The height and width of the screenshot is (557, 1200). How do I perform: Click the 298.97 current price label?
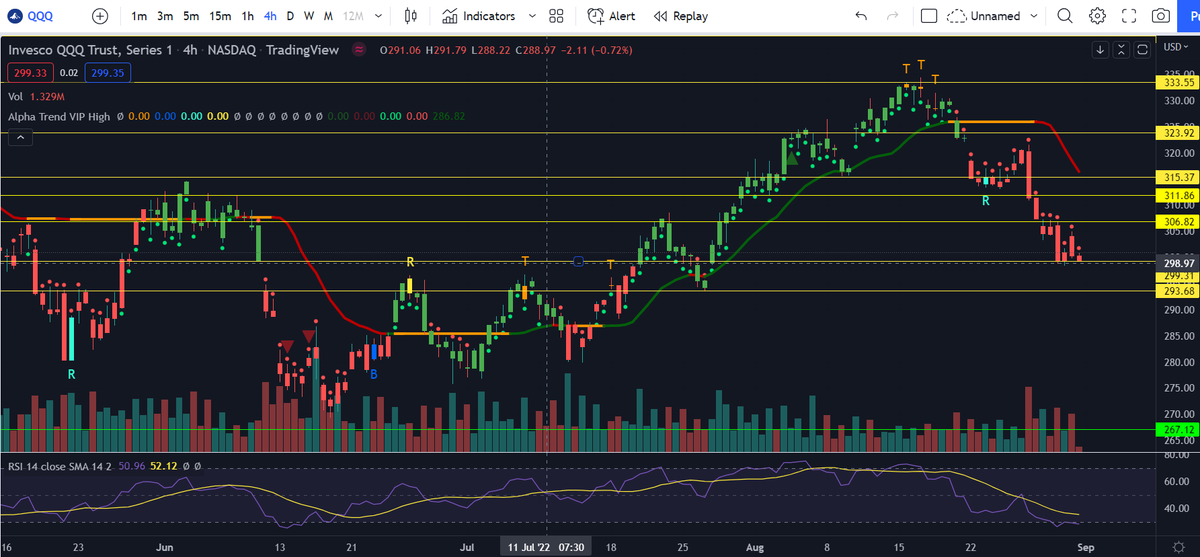tap(1176, 262)
